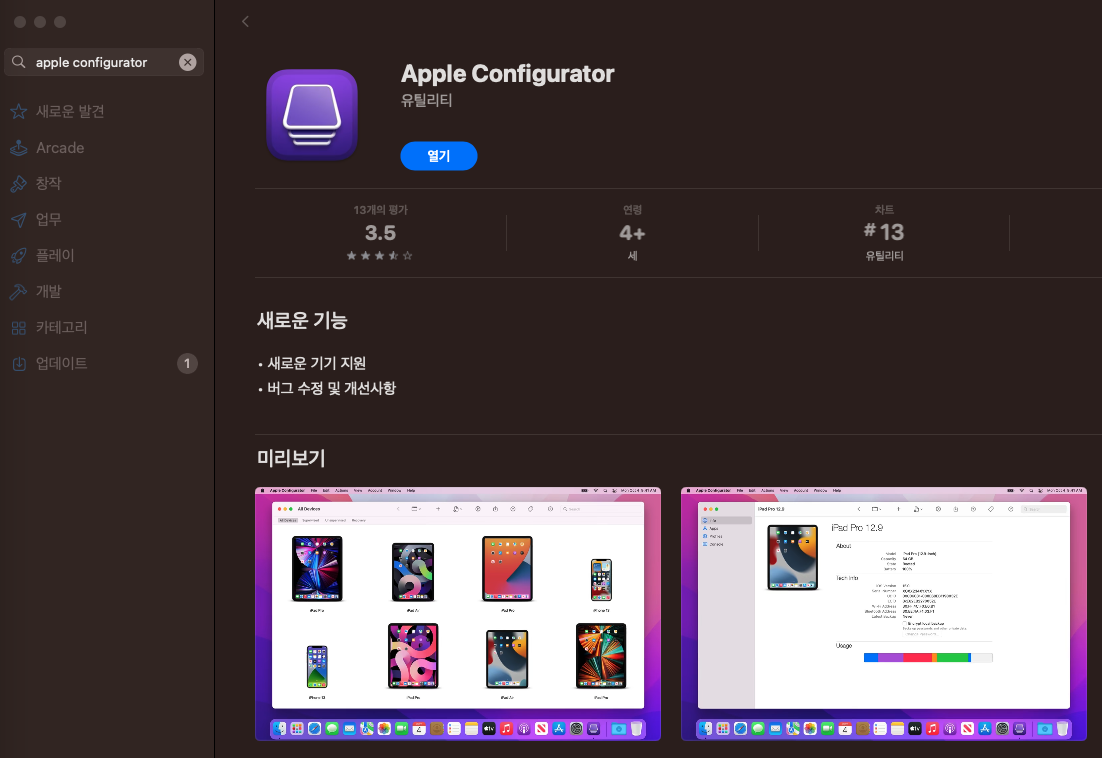Select the Arcade joystick icon
The height and width of the screenshot is (758, 1102).
tap(19, 148)
